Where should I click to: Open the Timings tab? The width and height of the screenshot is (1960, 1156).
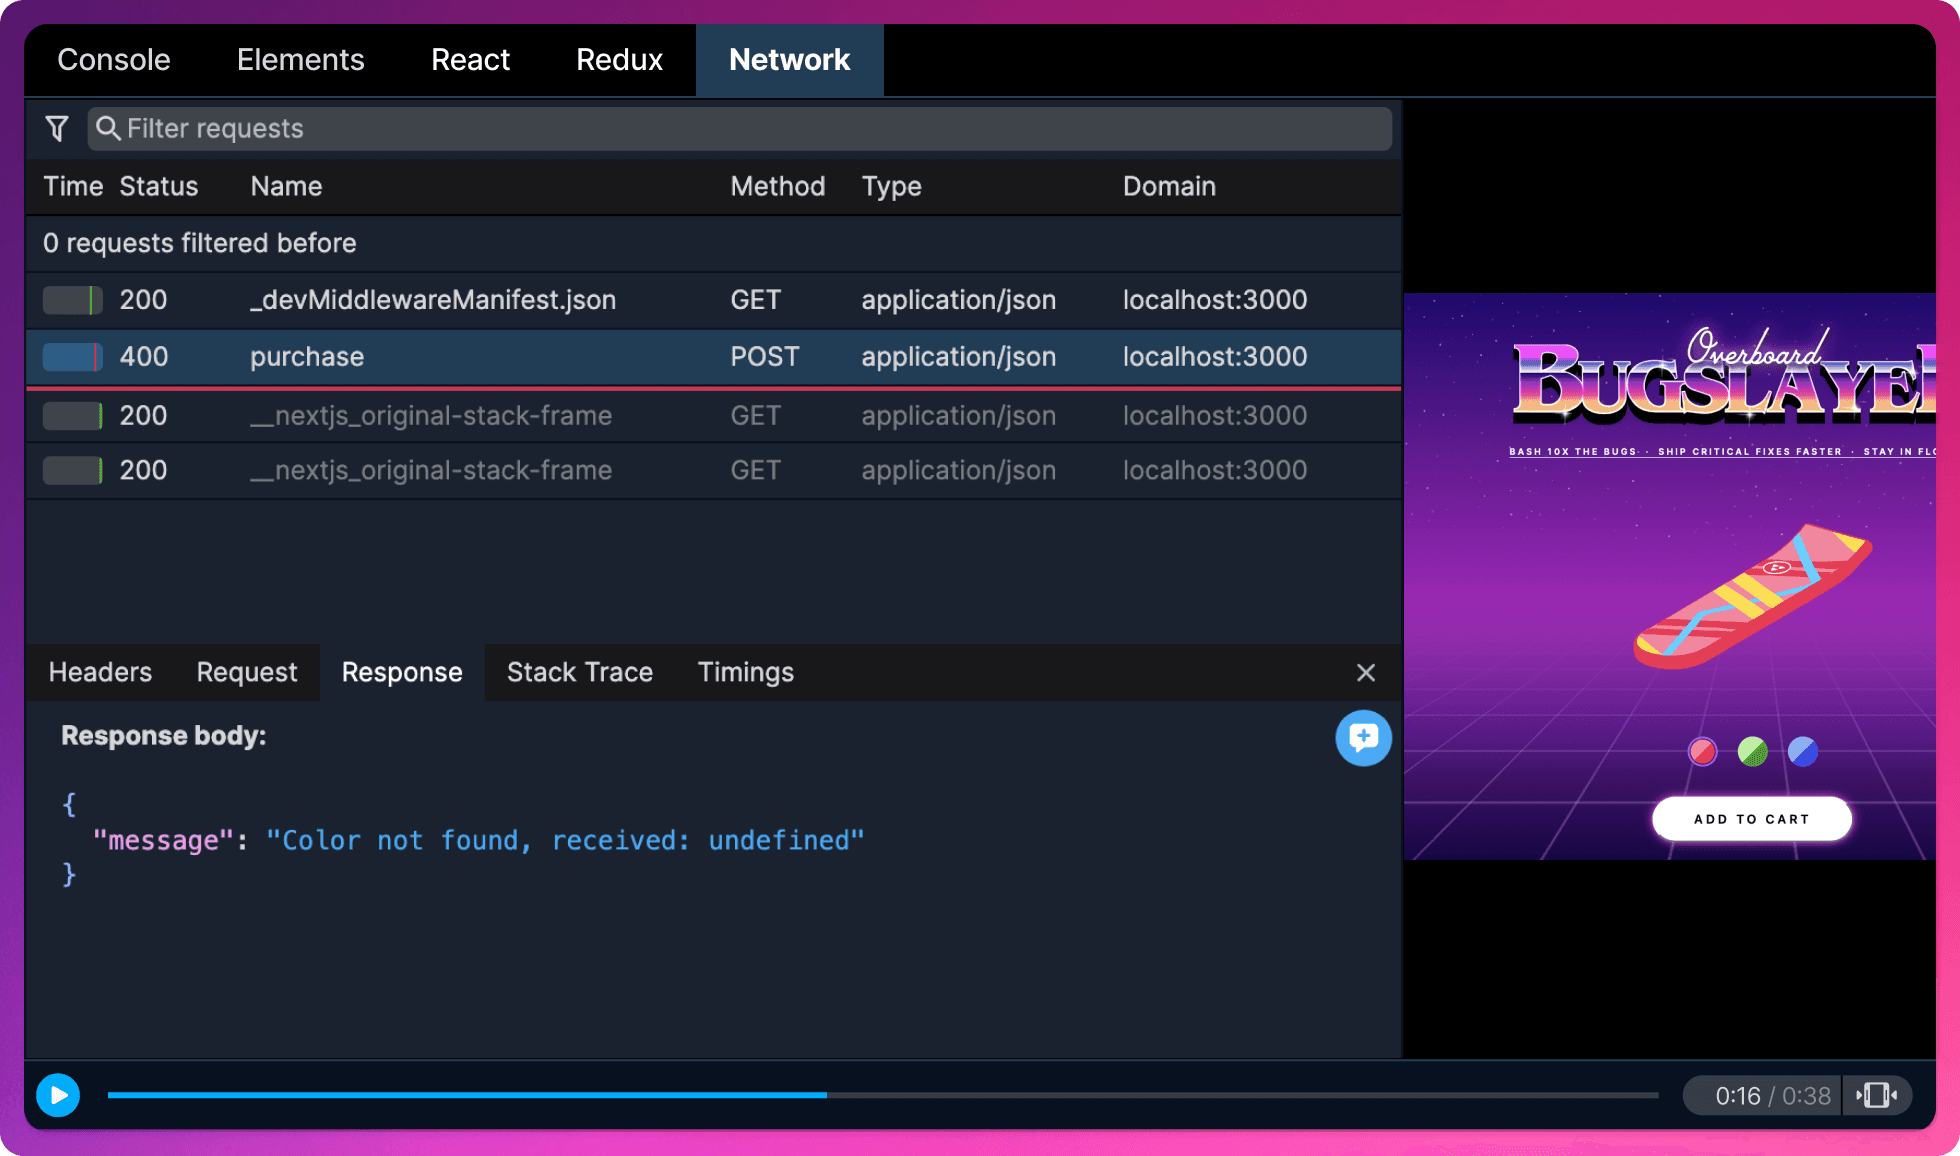click(x=745, y=672)
